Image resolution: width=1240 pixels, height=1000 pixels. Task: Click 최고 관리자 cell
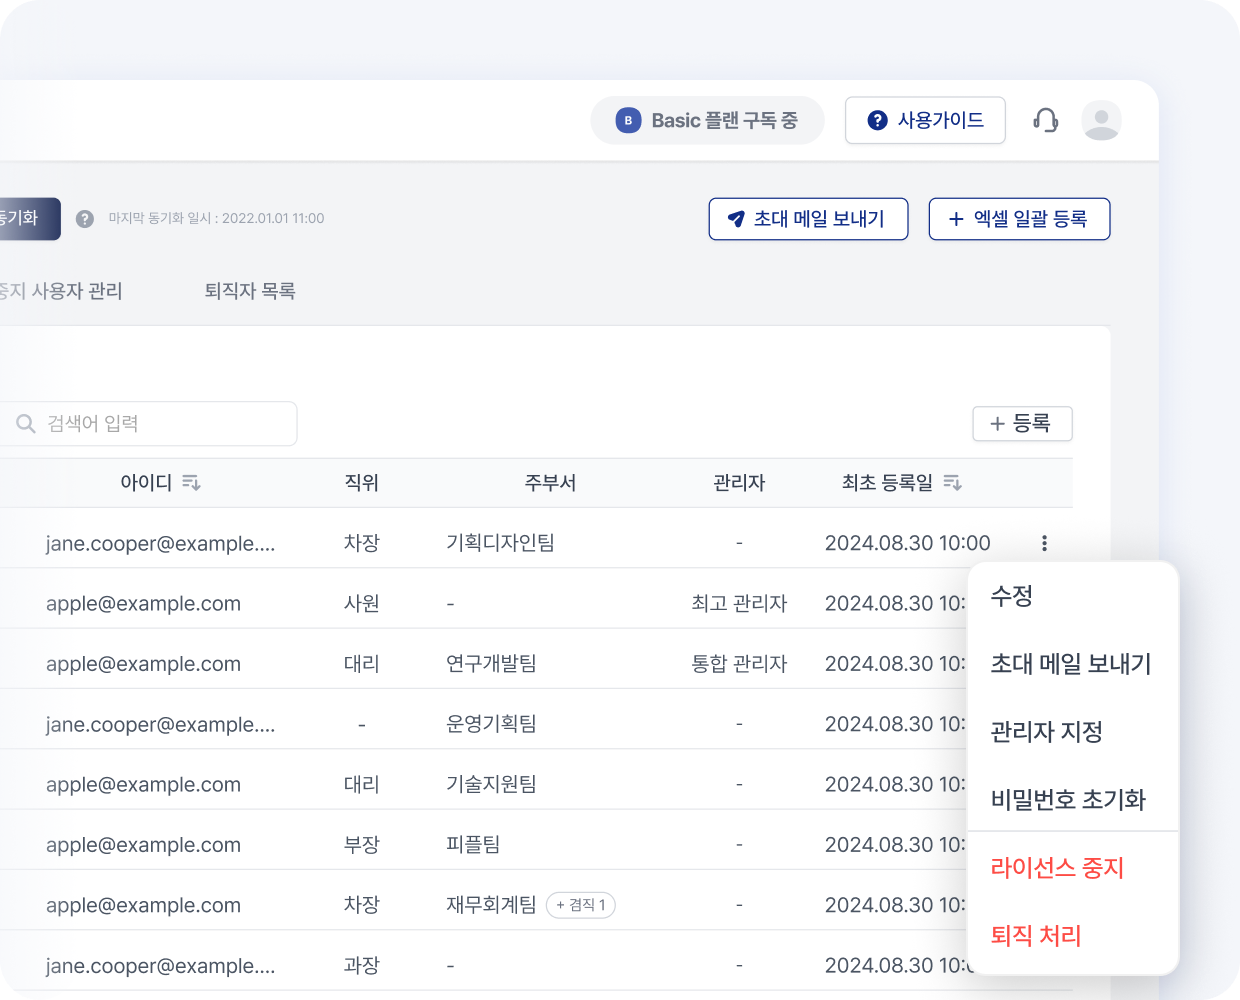point(739,604)
